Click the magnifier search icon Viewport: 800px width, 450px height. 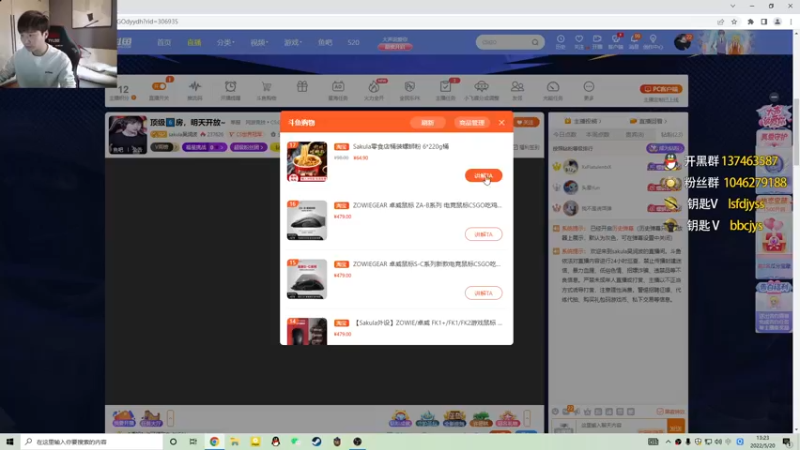535,42
